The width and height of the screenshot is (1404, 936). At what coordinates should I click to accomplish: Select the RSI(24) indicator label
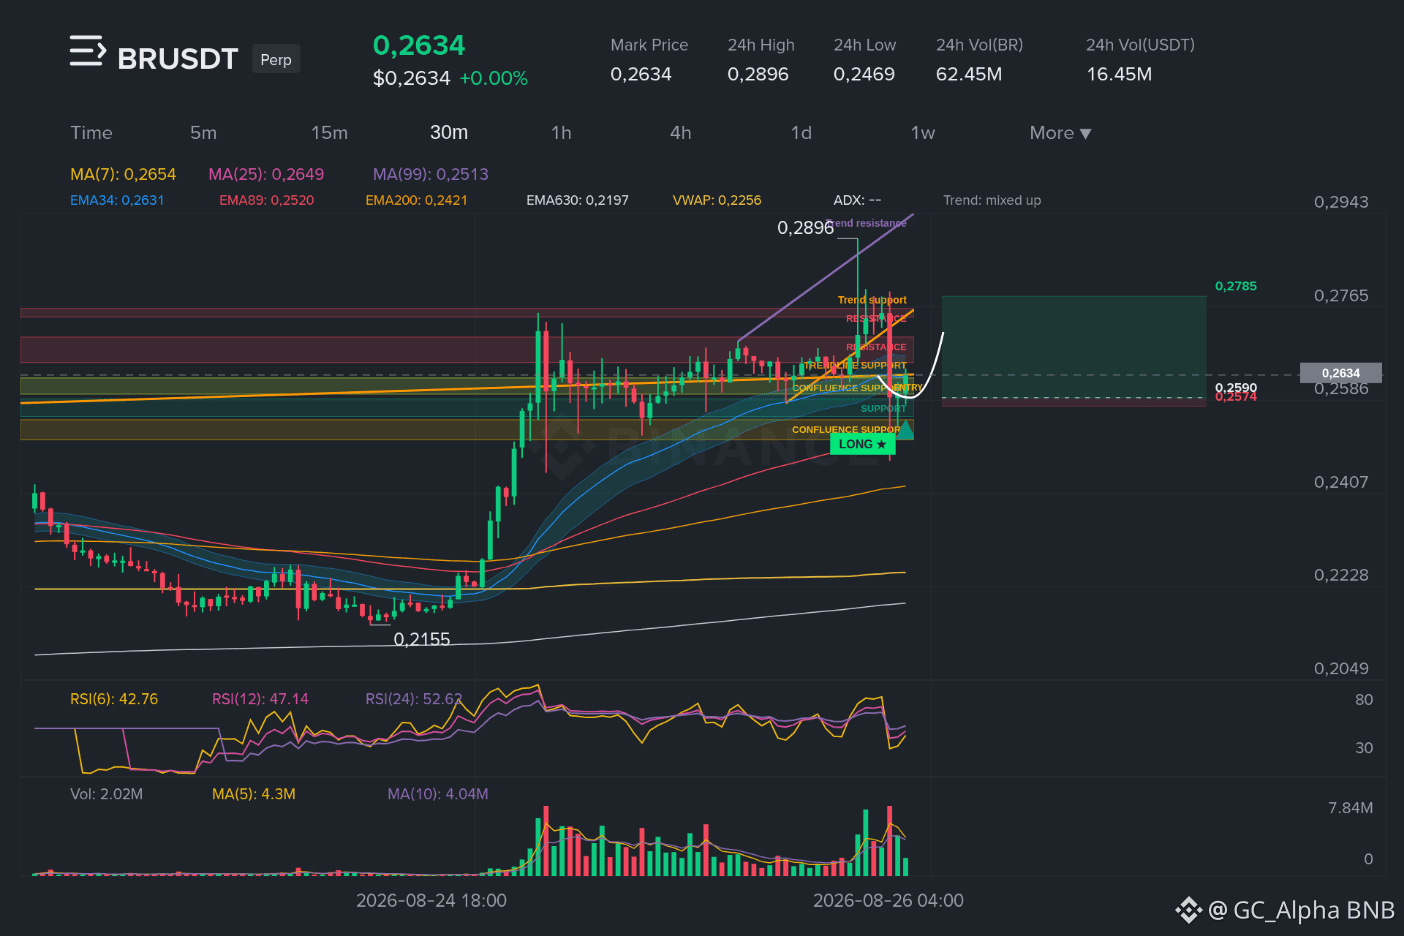(x=414, y=699)
